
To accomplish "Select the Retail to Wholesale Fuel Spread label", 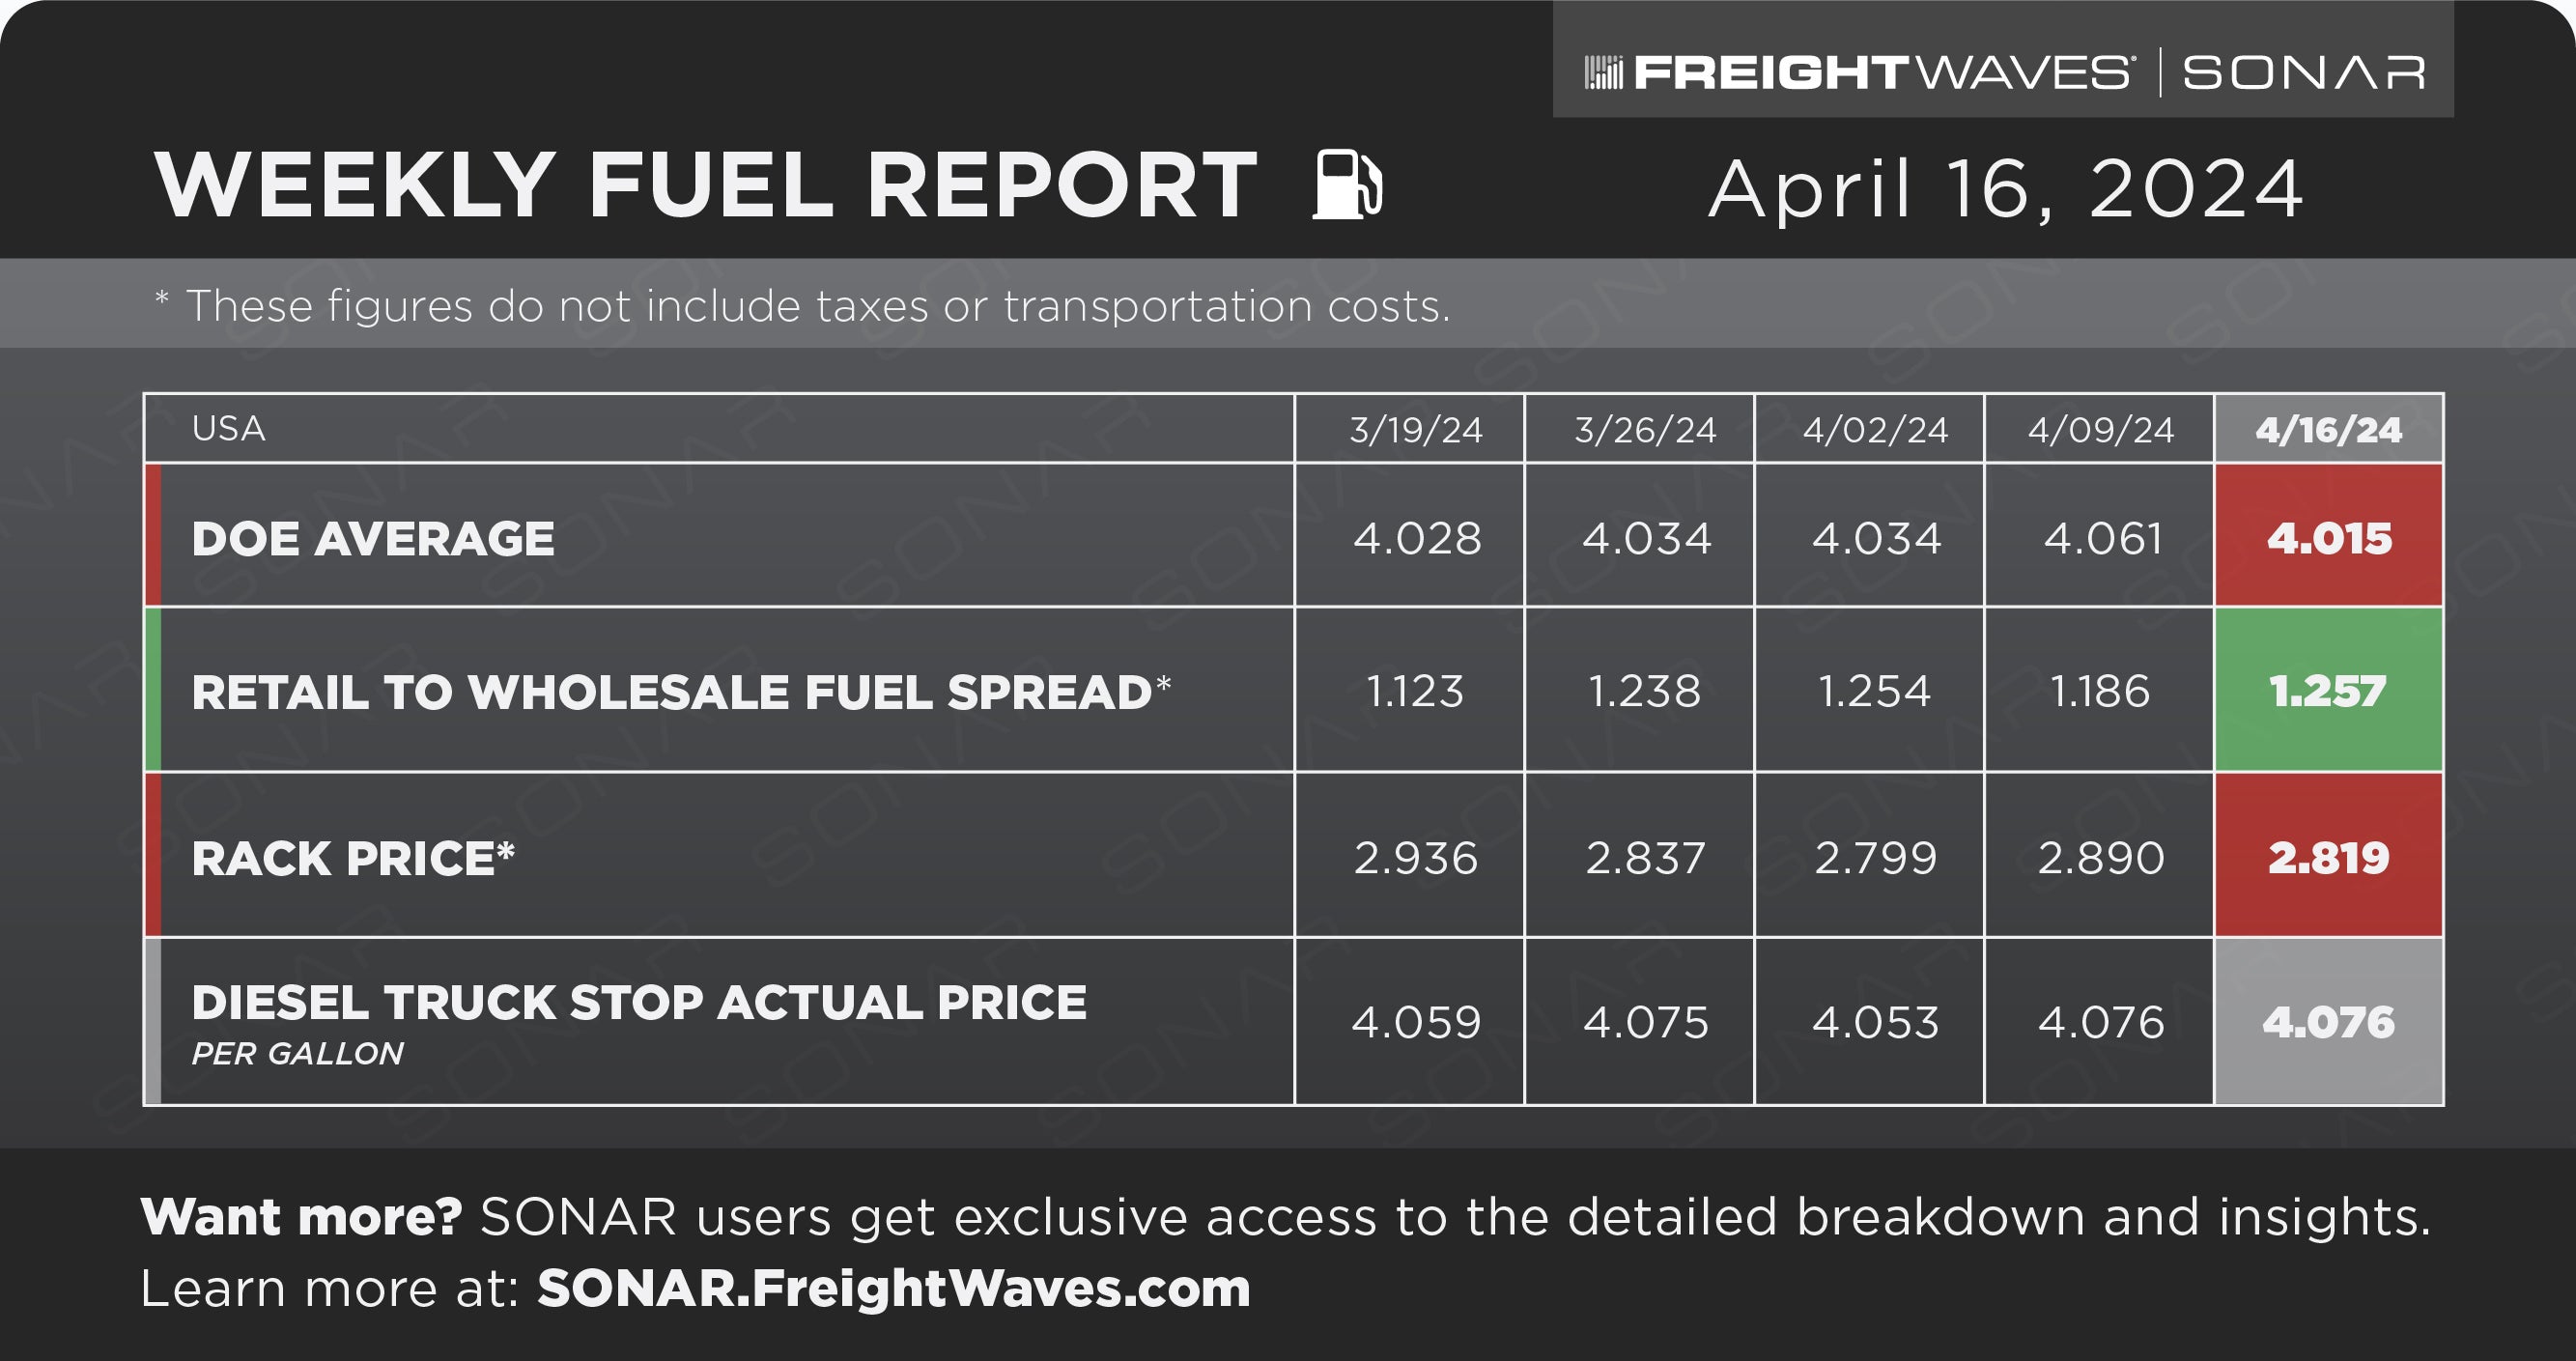I will (681, 692).
